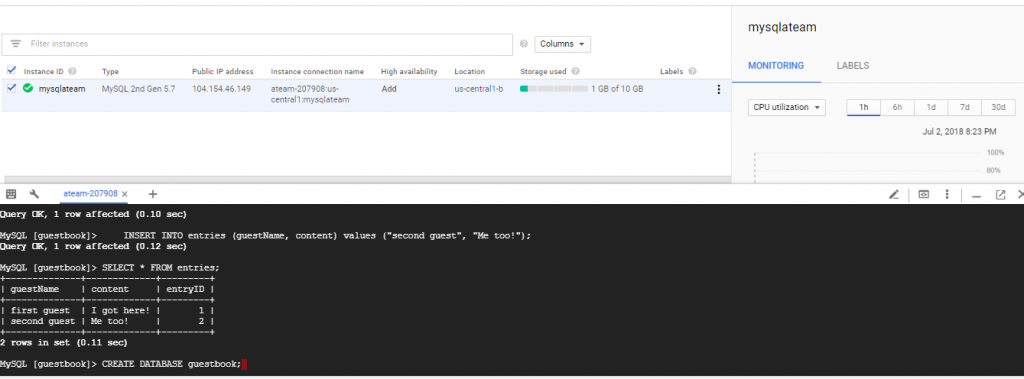Minimize the Cloud Shell panel

[x=977, y=195]
